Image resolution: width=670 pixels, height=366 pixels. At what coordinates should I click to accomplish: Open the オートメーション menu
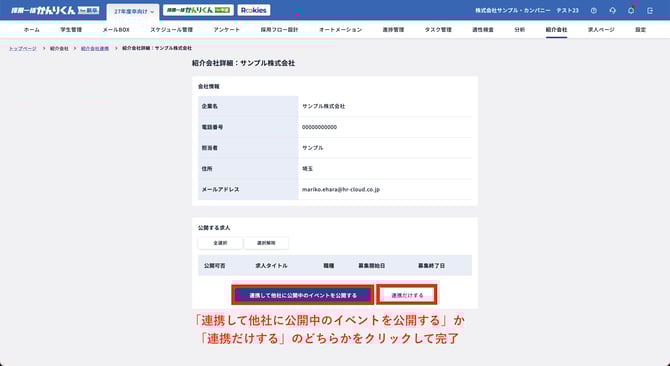click(x=341, y=30)
